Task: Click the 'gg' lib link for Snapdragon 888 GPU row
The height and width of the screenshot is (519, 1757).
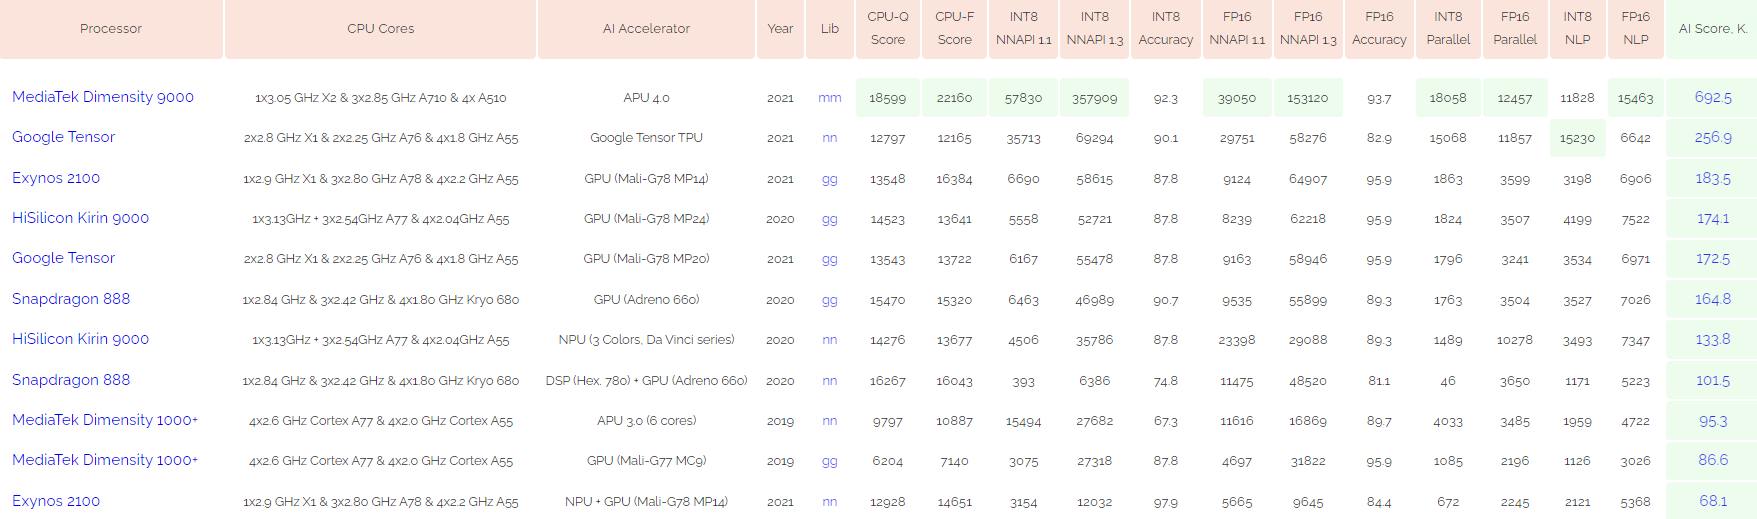Action: coord(829,300)
